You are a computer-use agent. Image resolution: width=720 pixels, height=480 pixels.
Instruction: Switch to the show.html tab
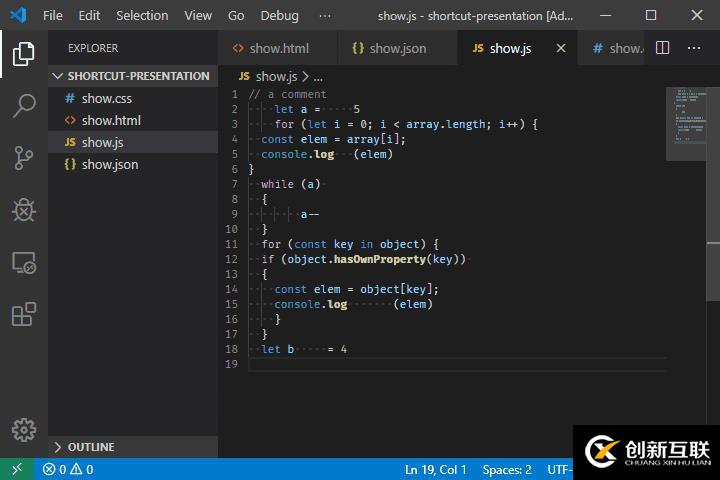278,48
